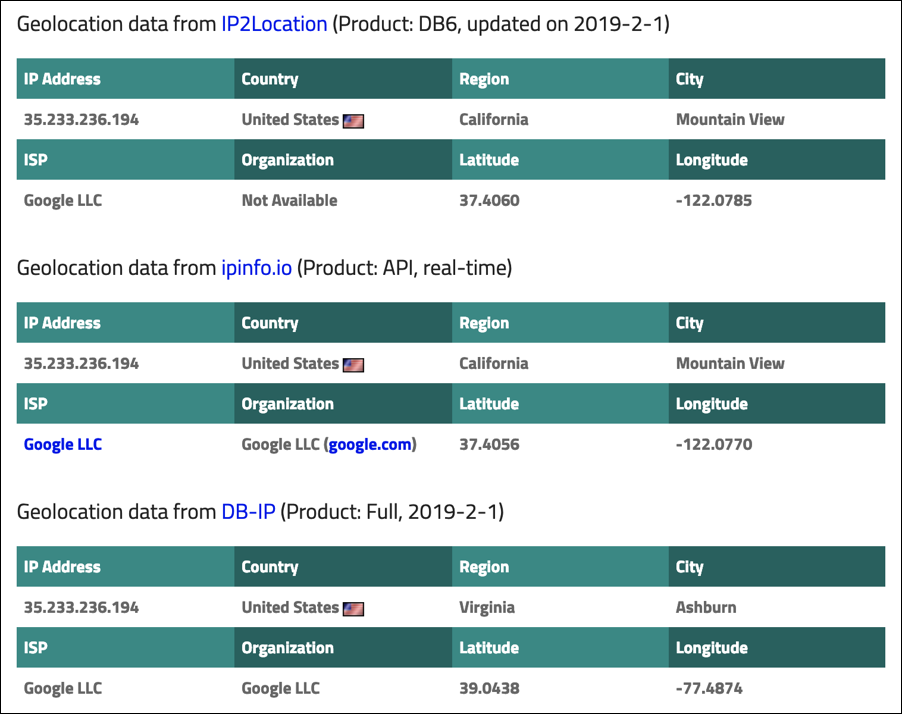
Task: Click the text "(Product: Full, 2019-2-1)"
Action: tap(392, 512)
